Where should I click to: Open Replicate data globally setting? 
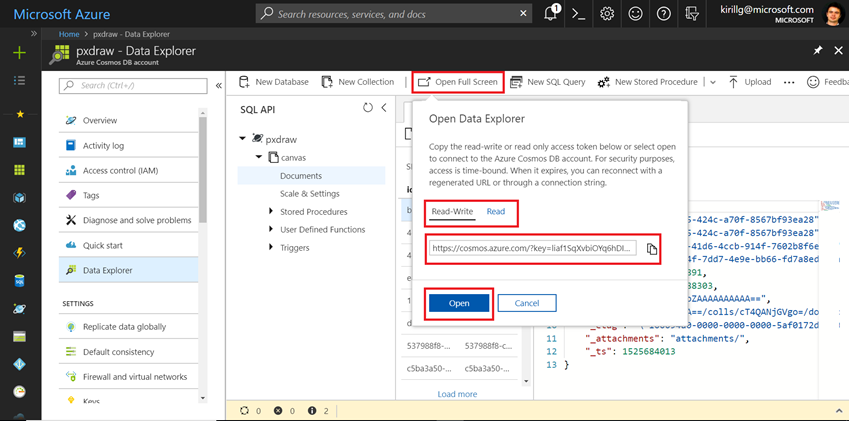coord(128,327)
